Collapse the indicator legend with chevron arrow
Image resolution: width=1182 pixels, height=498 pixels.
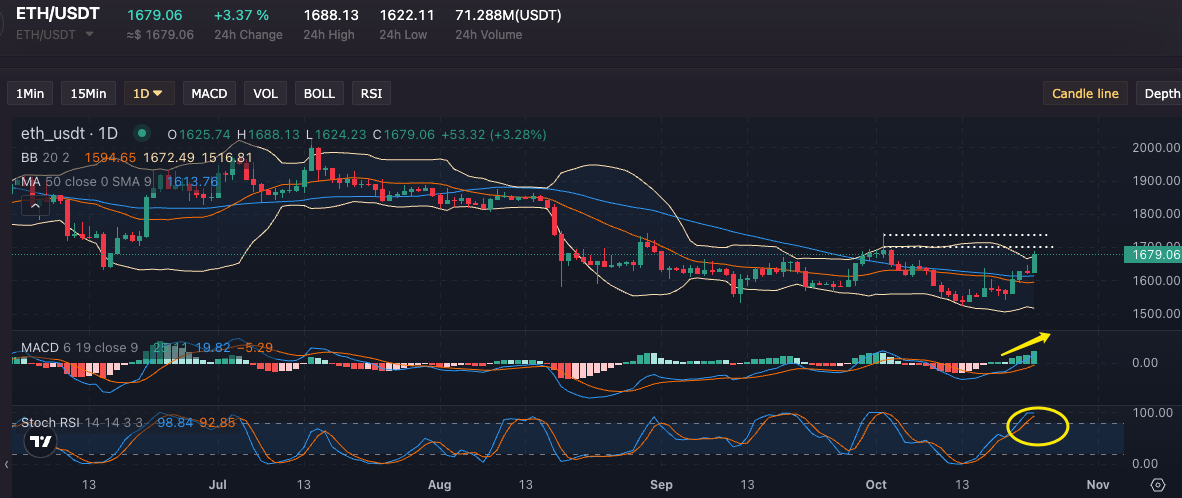(x=35, y=205)
